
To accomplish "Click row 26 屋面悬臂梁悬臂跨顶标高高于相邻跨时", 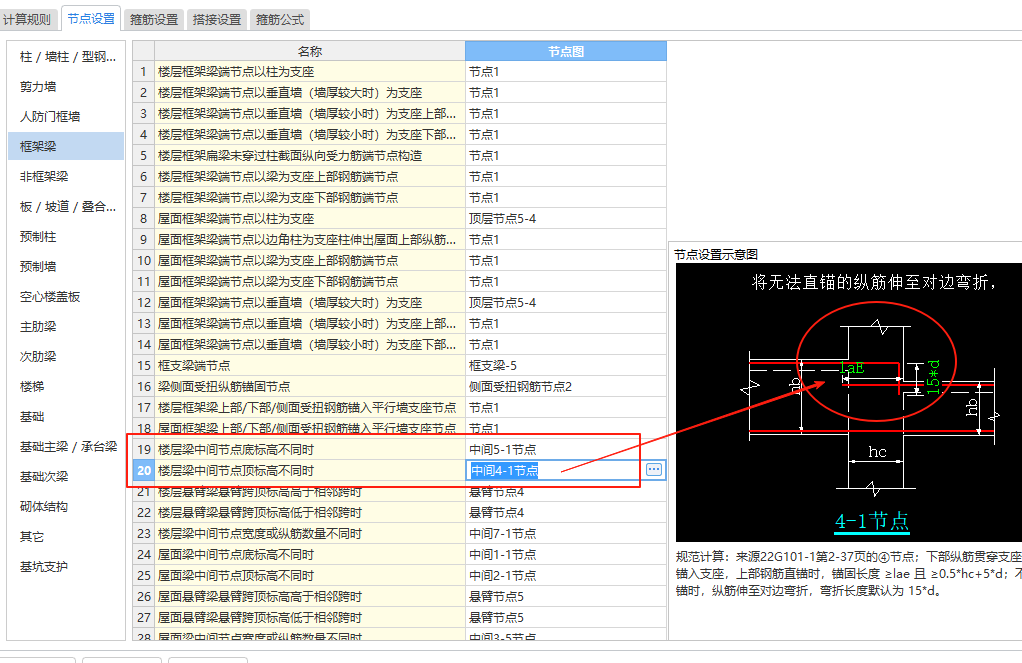I will coord(310,597).
